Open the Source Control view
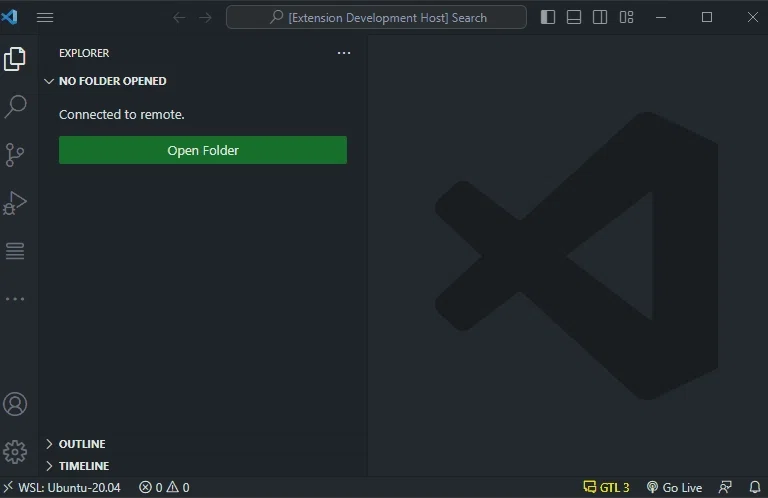 [x=15, y=155]
